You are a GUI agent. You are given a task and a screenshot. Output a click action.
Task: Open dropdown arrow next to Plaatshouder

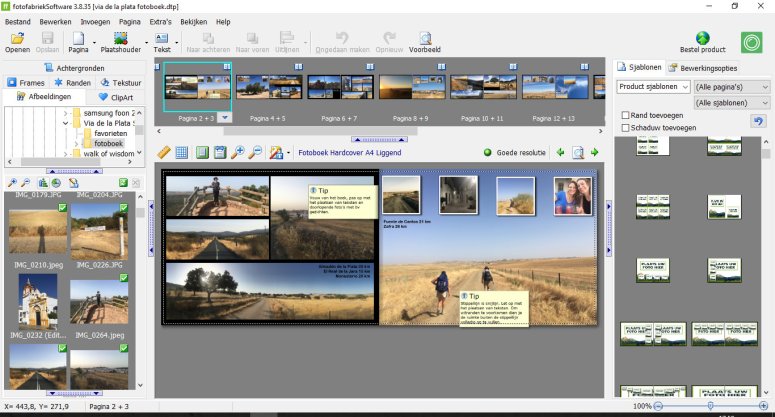(x=146, y=43)
